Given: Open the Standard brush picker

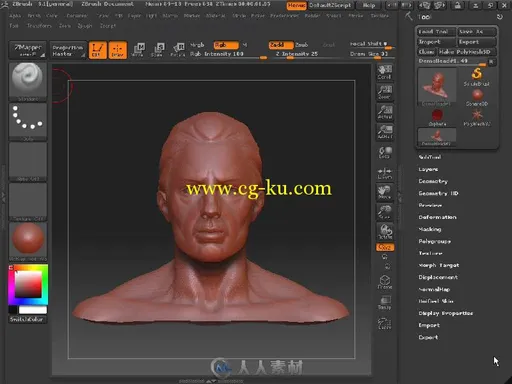Looking at the screenshot, I should point(28,82).
